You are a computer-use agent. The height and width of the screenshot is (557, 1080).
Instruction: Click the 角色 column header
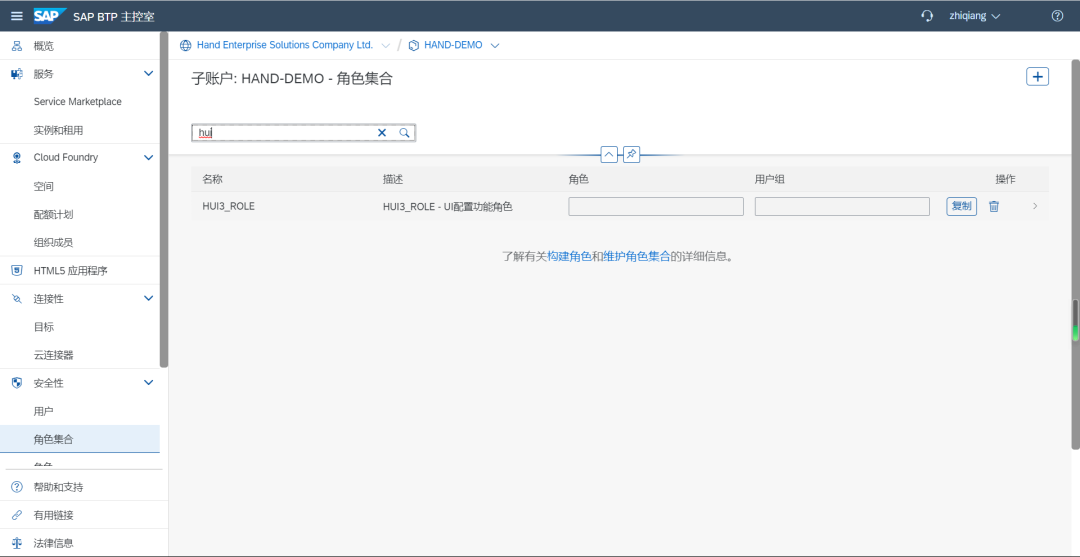(578, 179)
